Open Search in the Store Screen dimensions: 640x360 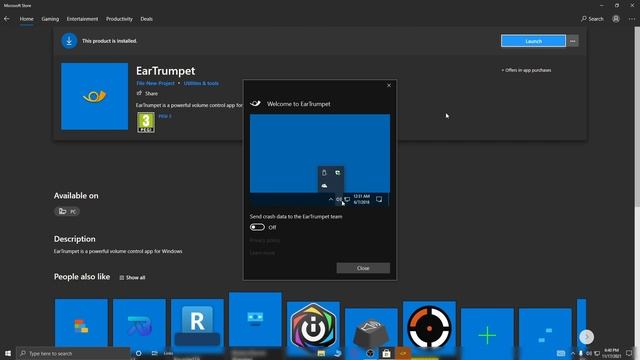point(592,19)
